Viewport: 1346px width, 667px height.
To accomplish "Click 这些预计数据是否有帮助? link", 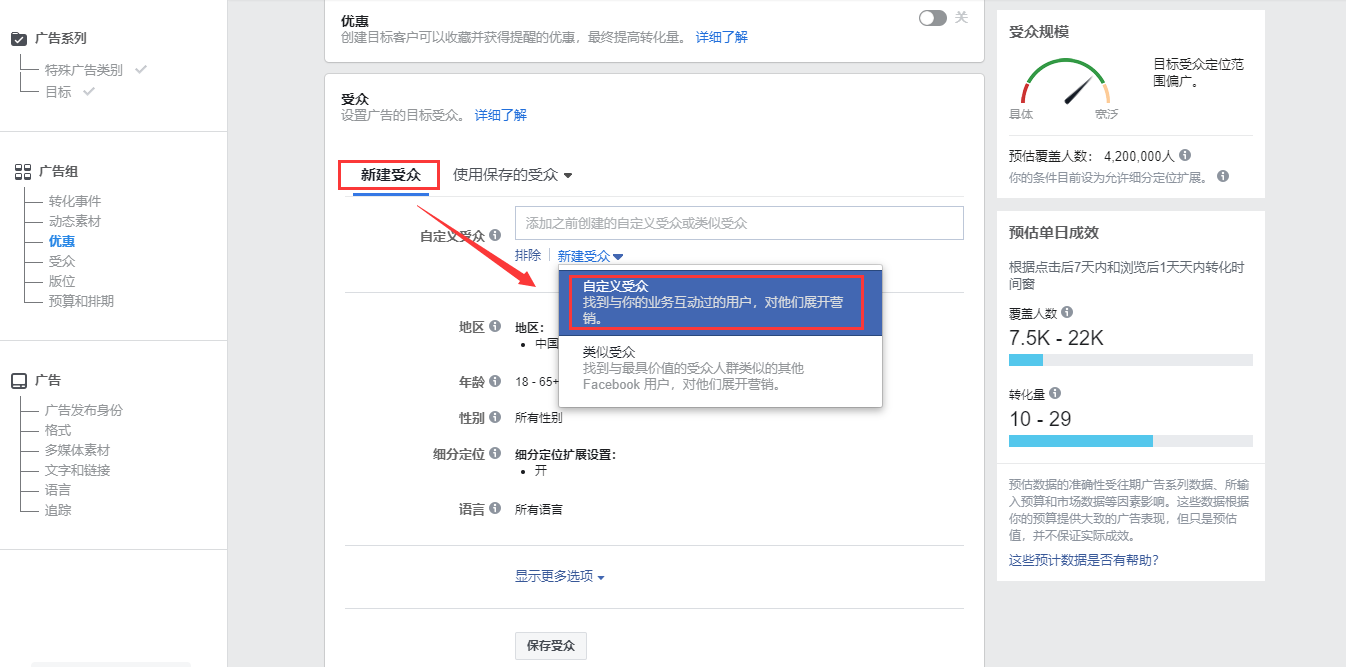I will click(x=1084, y=560).
